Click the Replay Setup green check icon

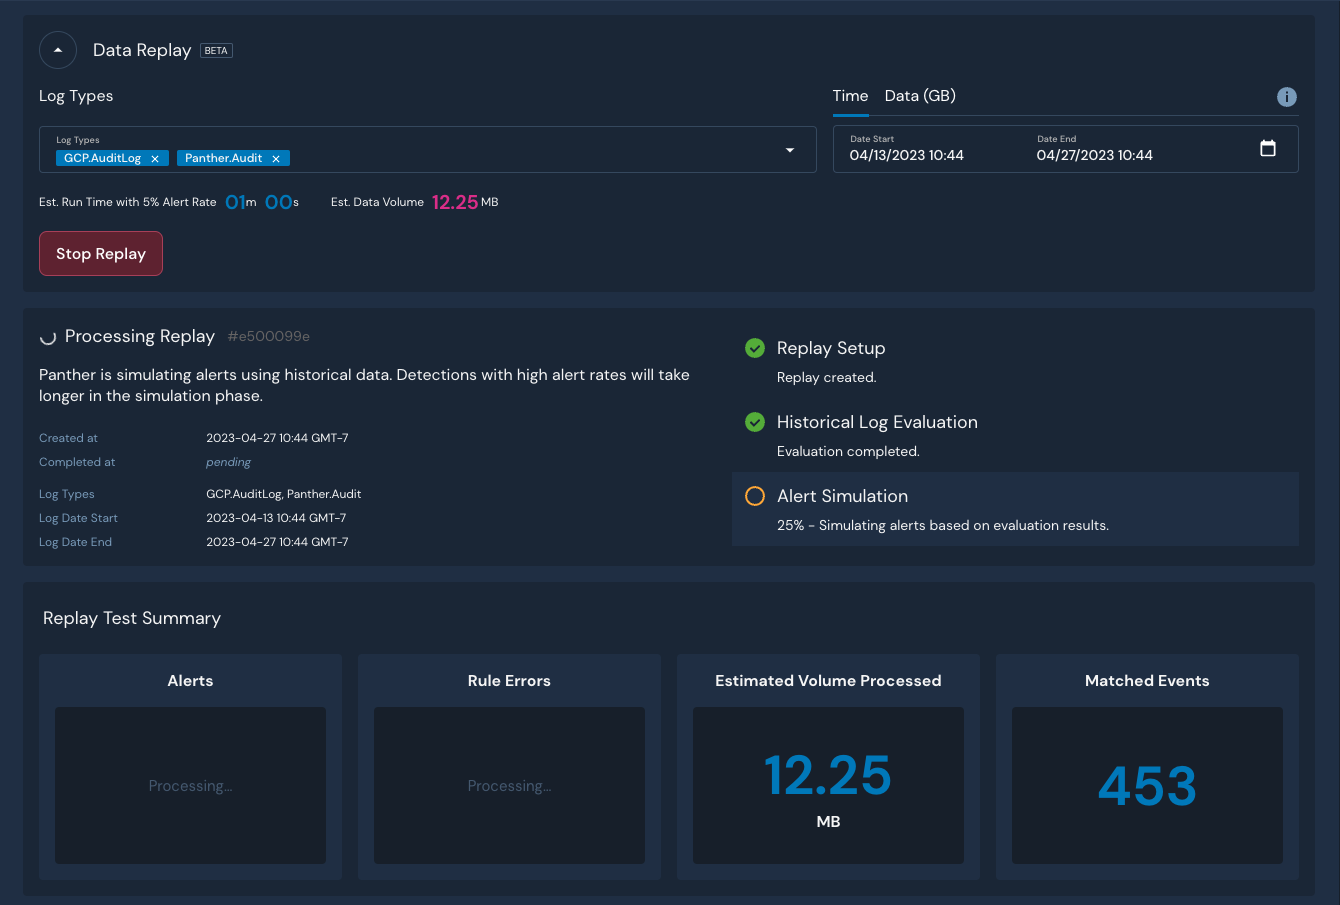tap(755, 348)
